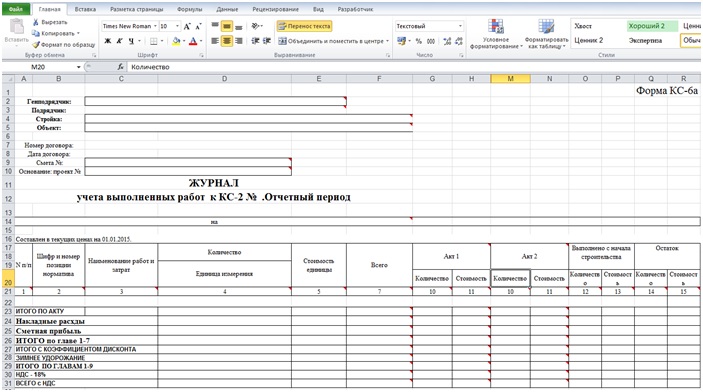703x392 pixels.
Task: Click the fill color bucket icon
Action: coord(176,41)
